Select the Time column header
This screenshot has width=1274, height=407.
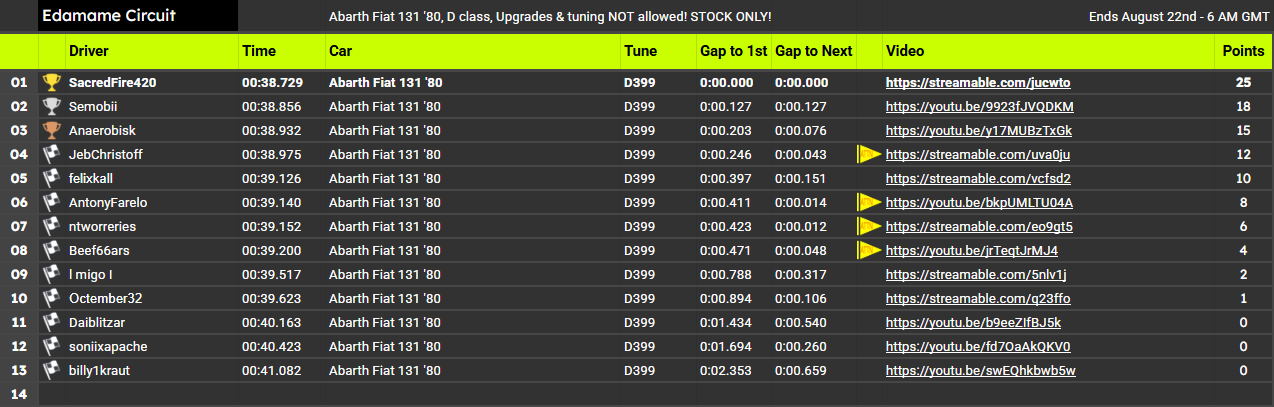259,50
